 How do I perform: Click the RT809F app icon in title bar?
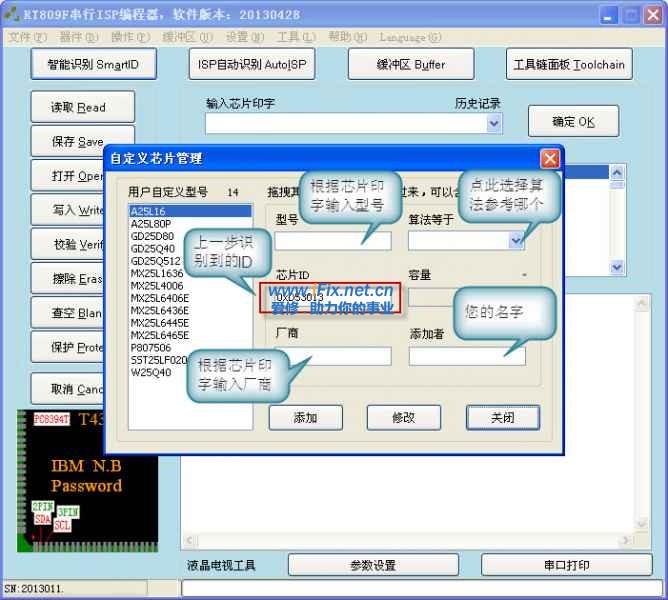pos(12,14)
